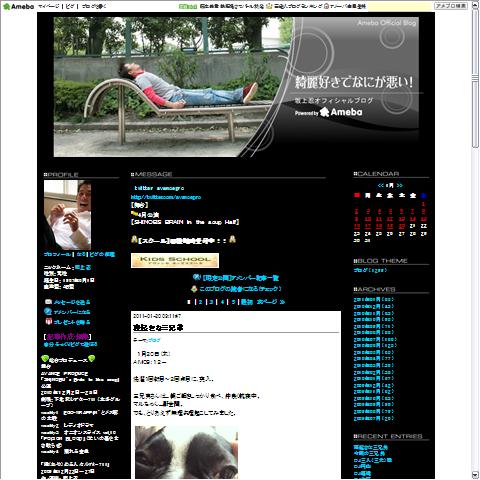Click the red gift present icon
Viewport: 480px width, 480px height.
click(49, 322)
